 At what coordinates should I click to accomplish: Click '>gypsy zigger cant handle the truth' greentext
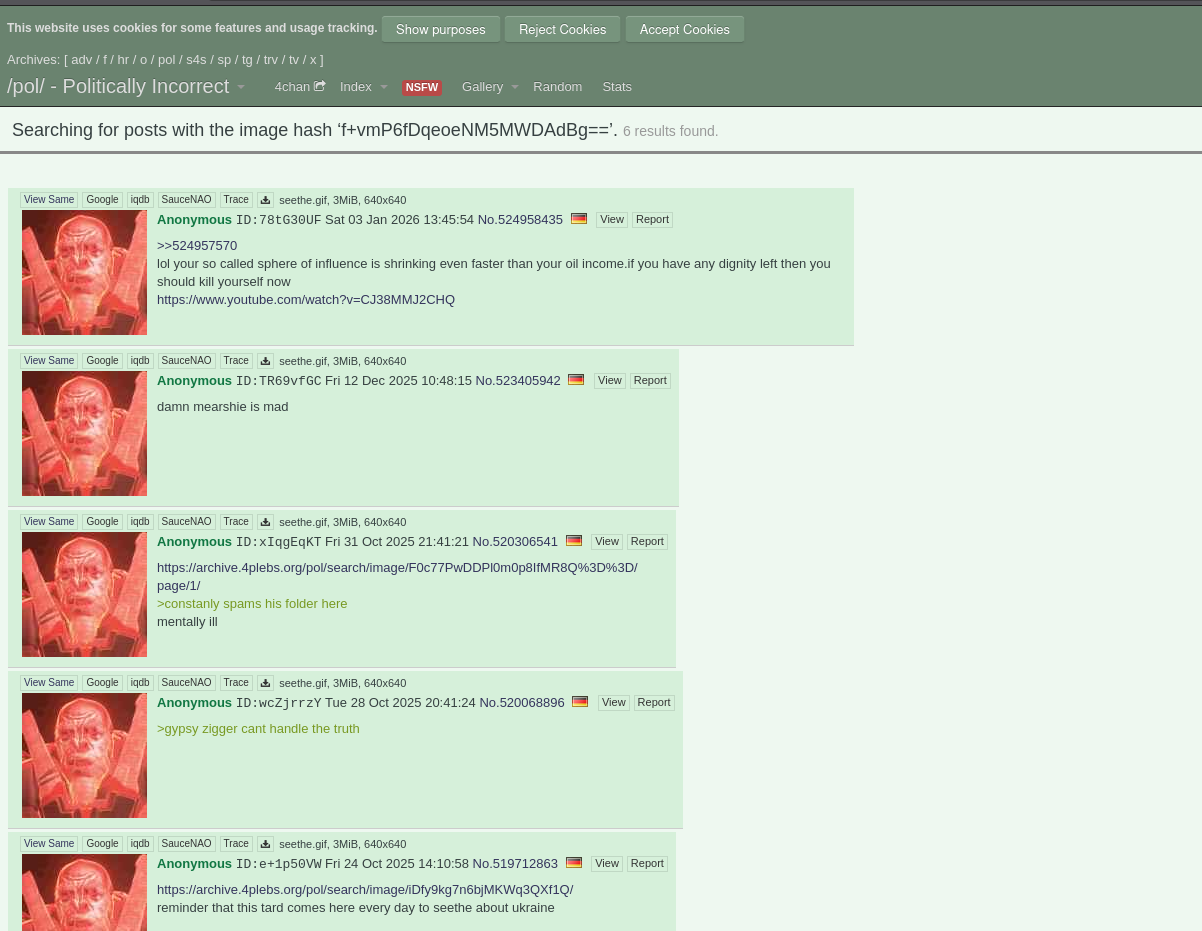pos(258,729)
